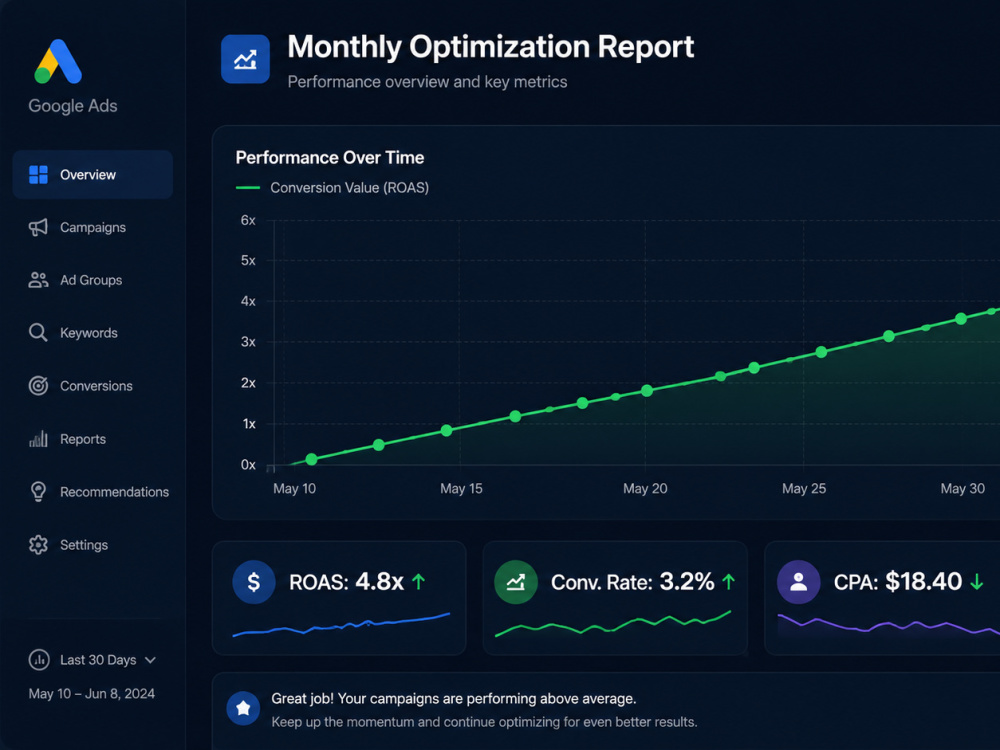Open Ad Groups
Screen dimensions: 1000x750
92,280
